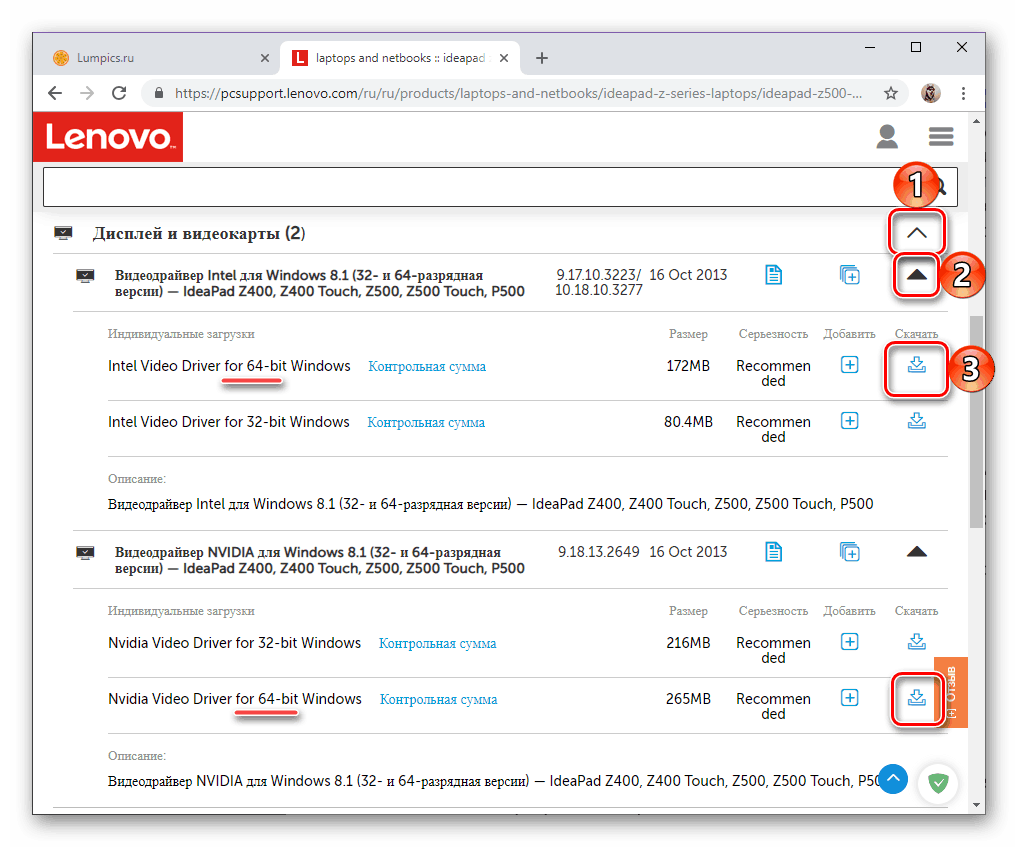
Task: Add Nvidia 32-bit driver with plus icon
Action: coord(849,642)
